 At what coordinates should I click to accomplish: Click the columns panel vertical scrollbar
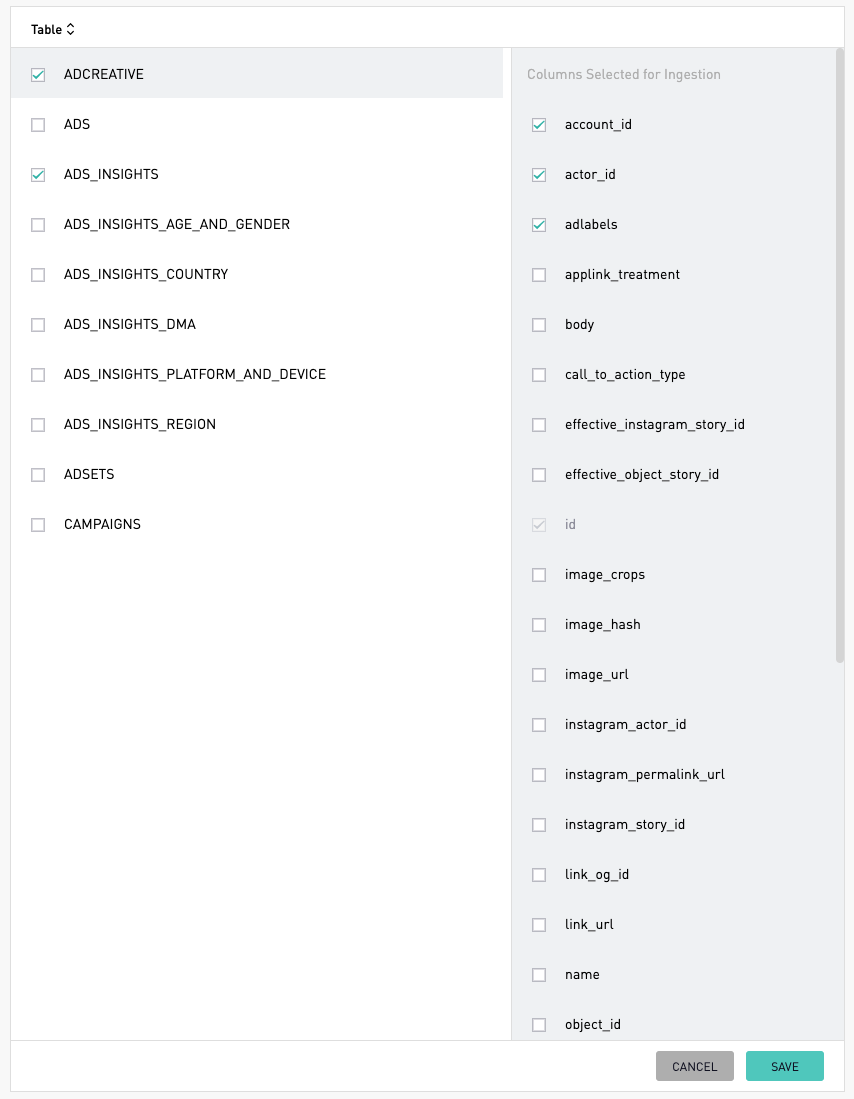tap(839, 355)
